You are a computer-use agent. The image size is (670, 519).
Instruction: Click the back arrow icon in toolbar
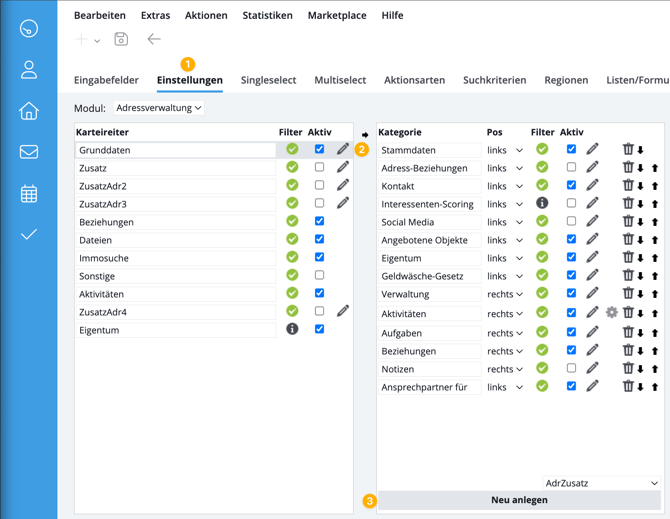click(154, 40)
